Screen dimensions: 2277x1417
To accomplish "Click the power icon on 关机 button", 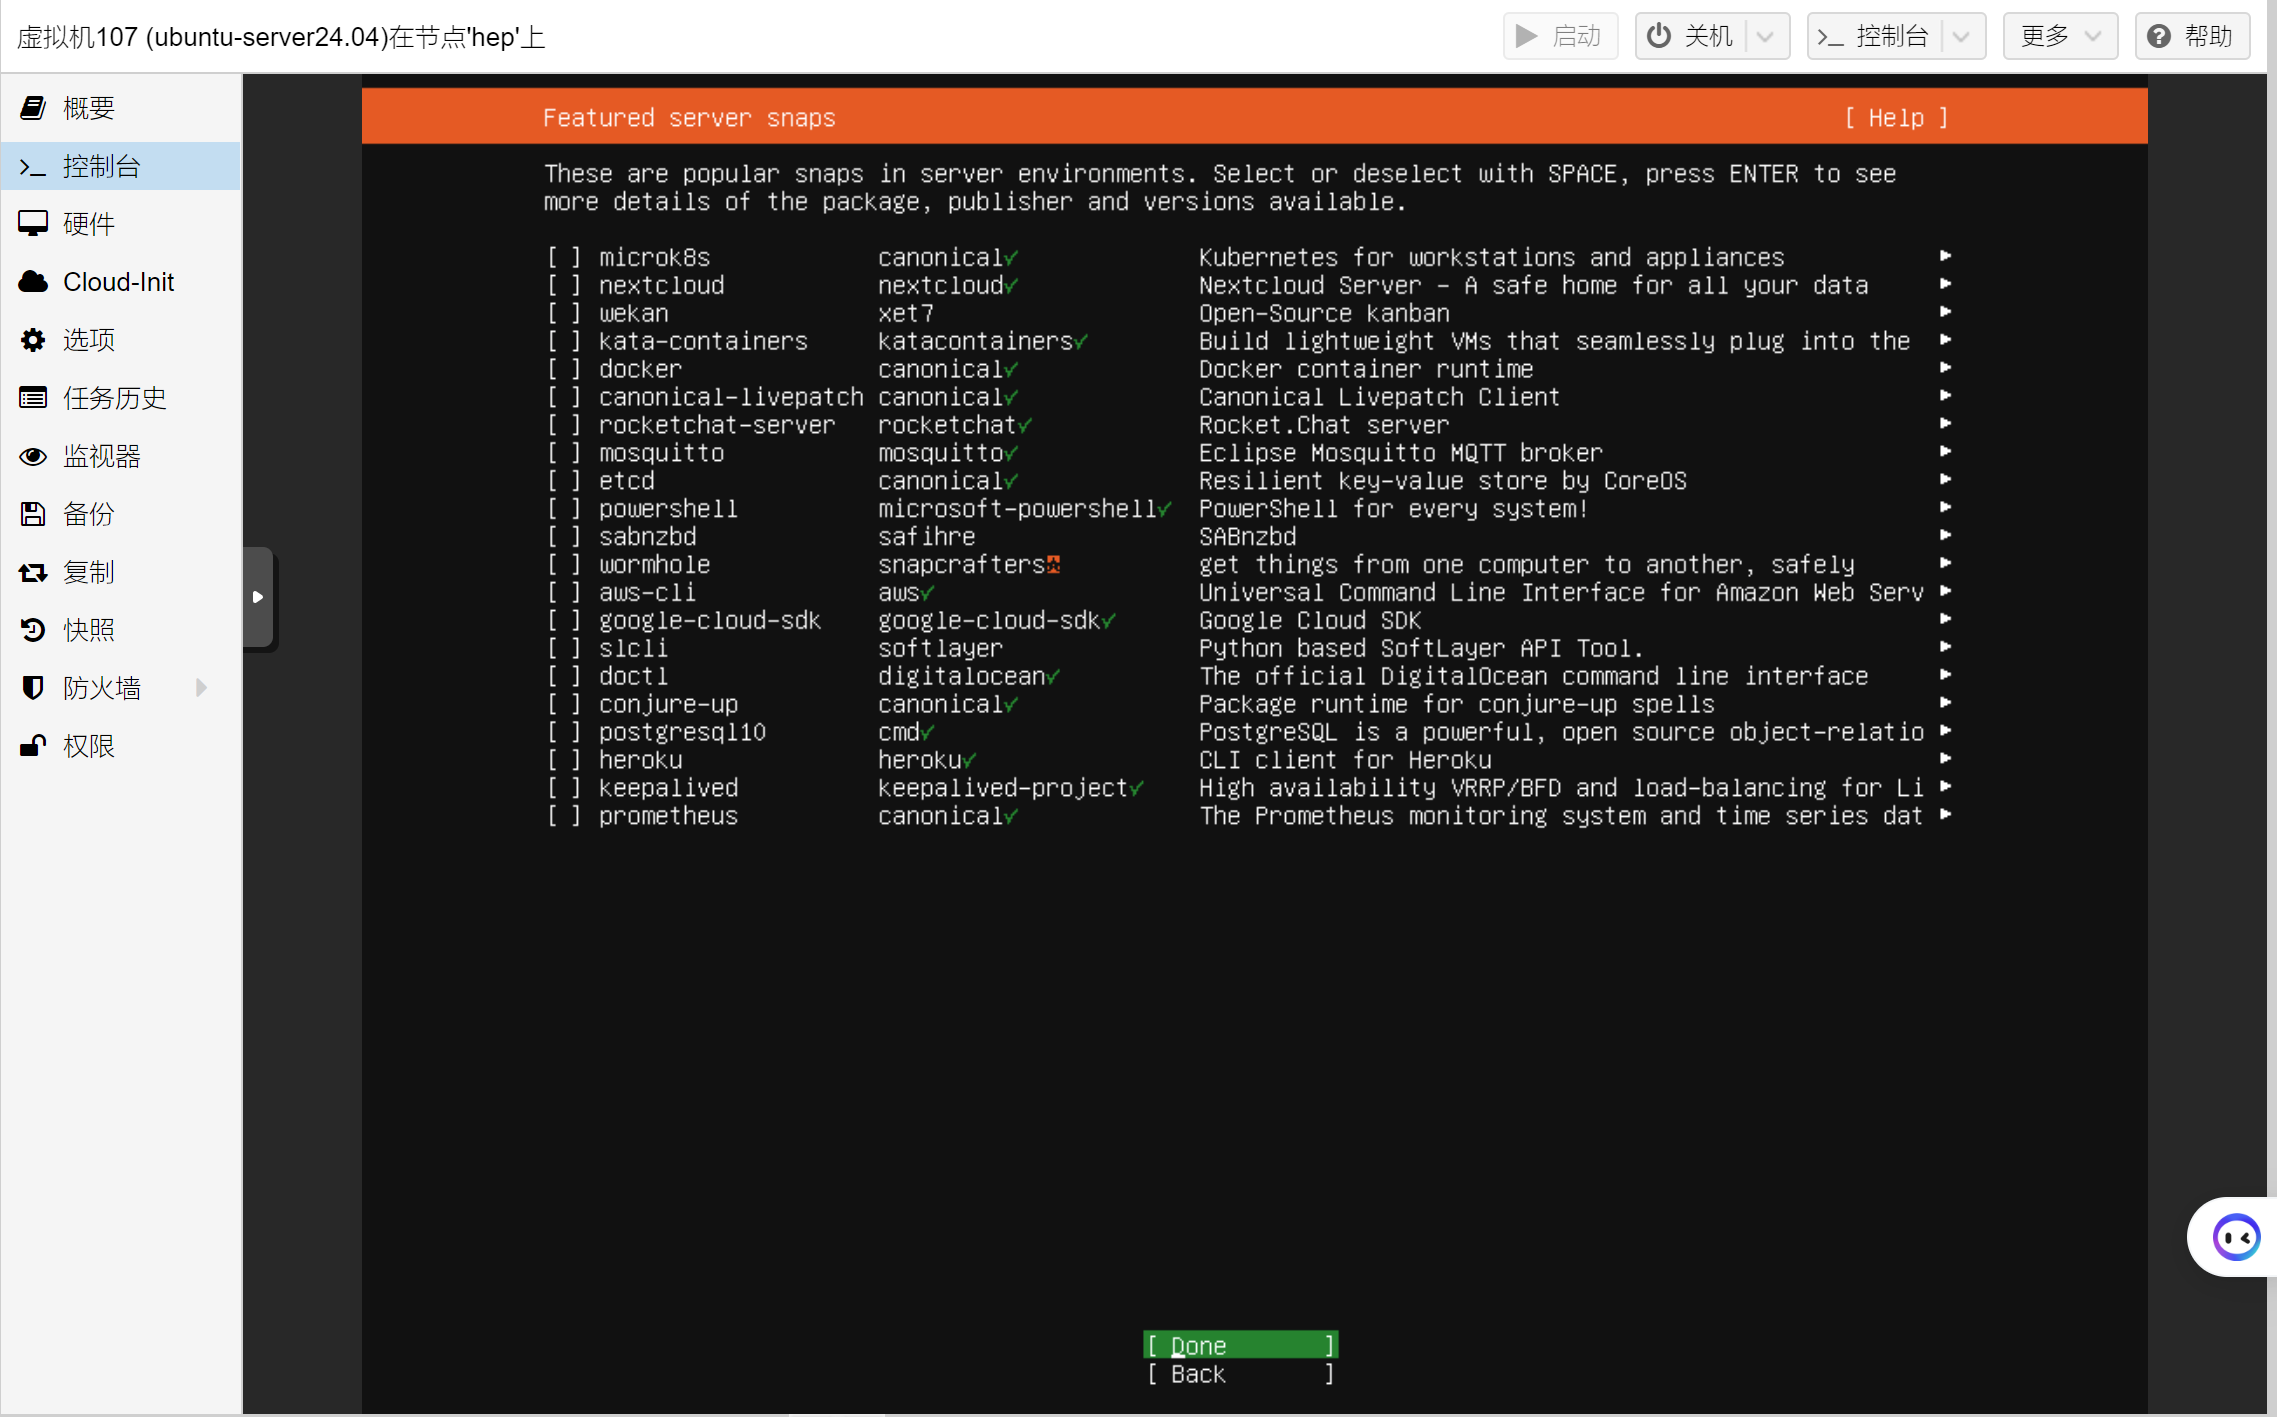I will [1659, 36].
